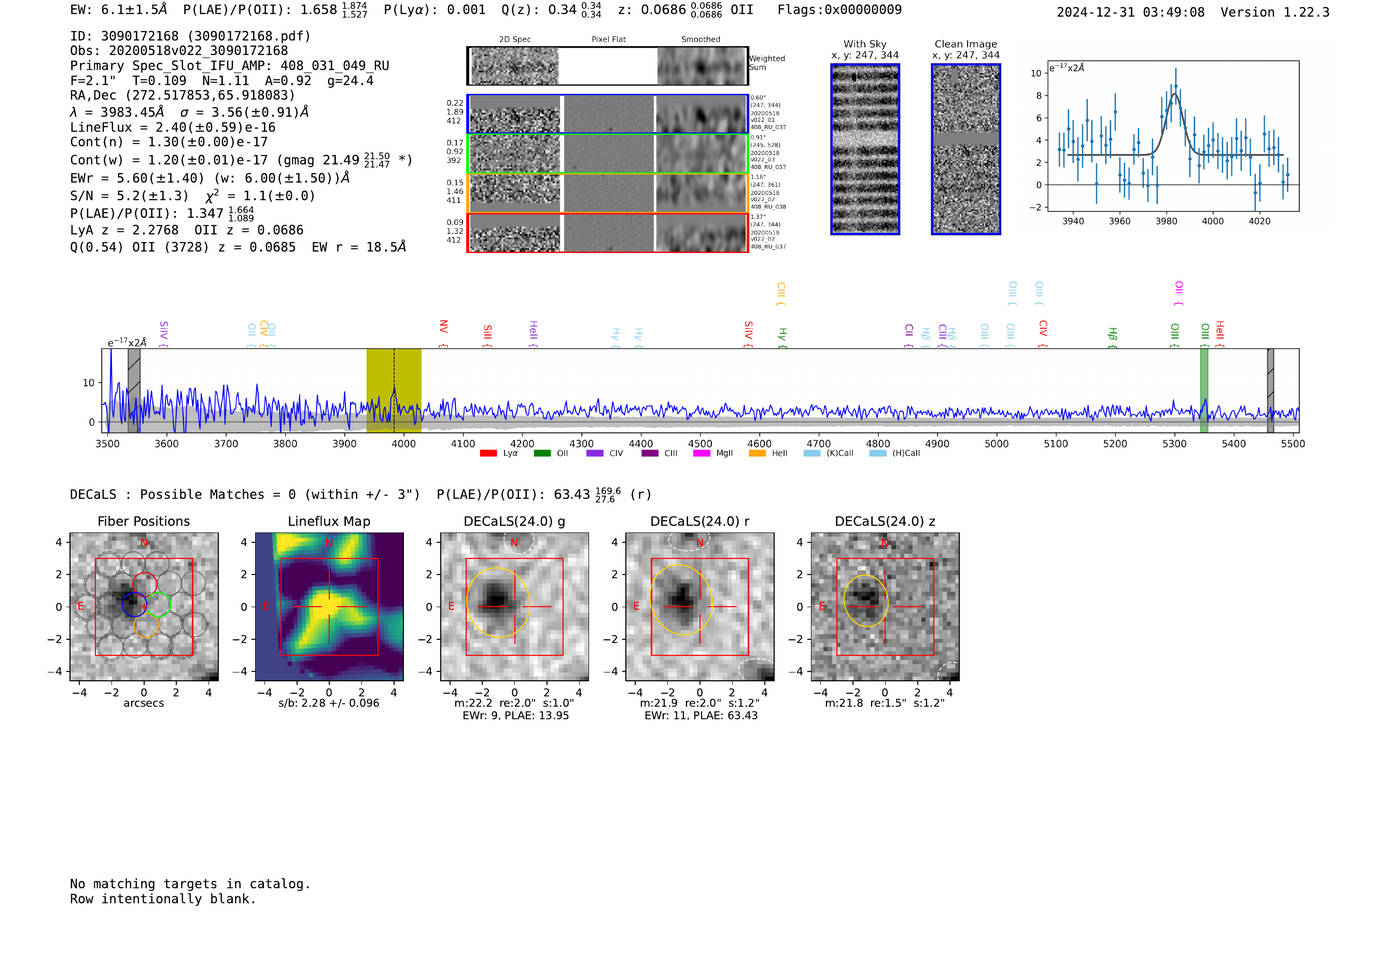Click the yellow highlighted region in full spectrum
The image size is (1400, 953).
[x=394, y=390]
